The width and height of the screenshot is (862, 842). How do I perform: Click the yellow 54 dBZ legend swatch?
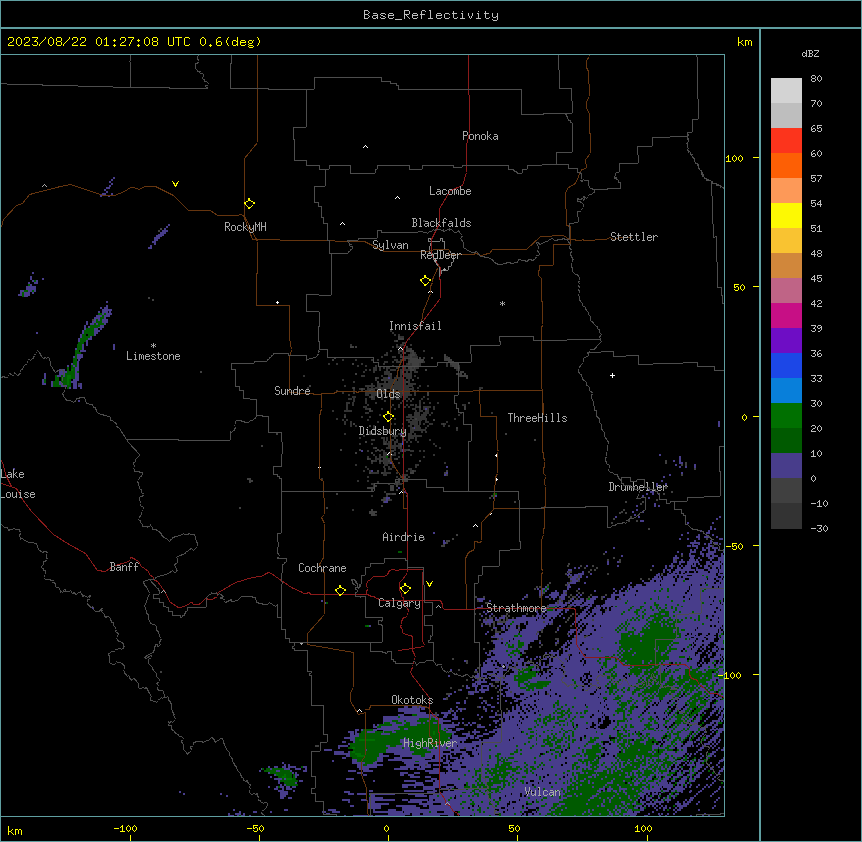point(786,216)
